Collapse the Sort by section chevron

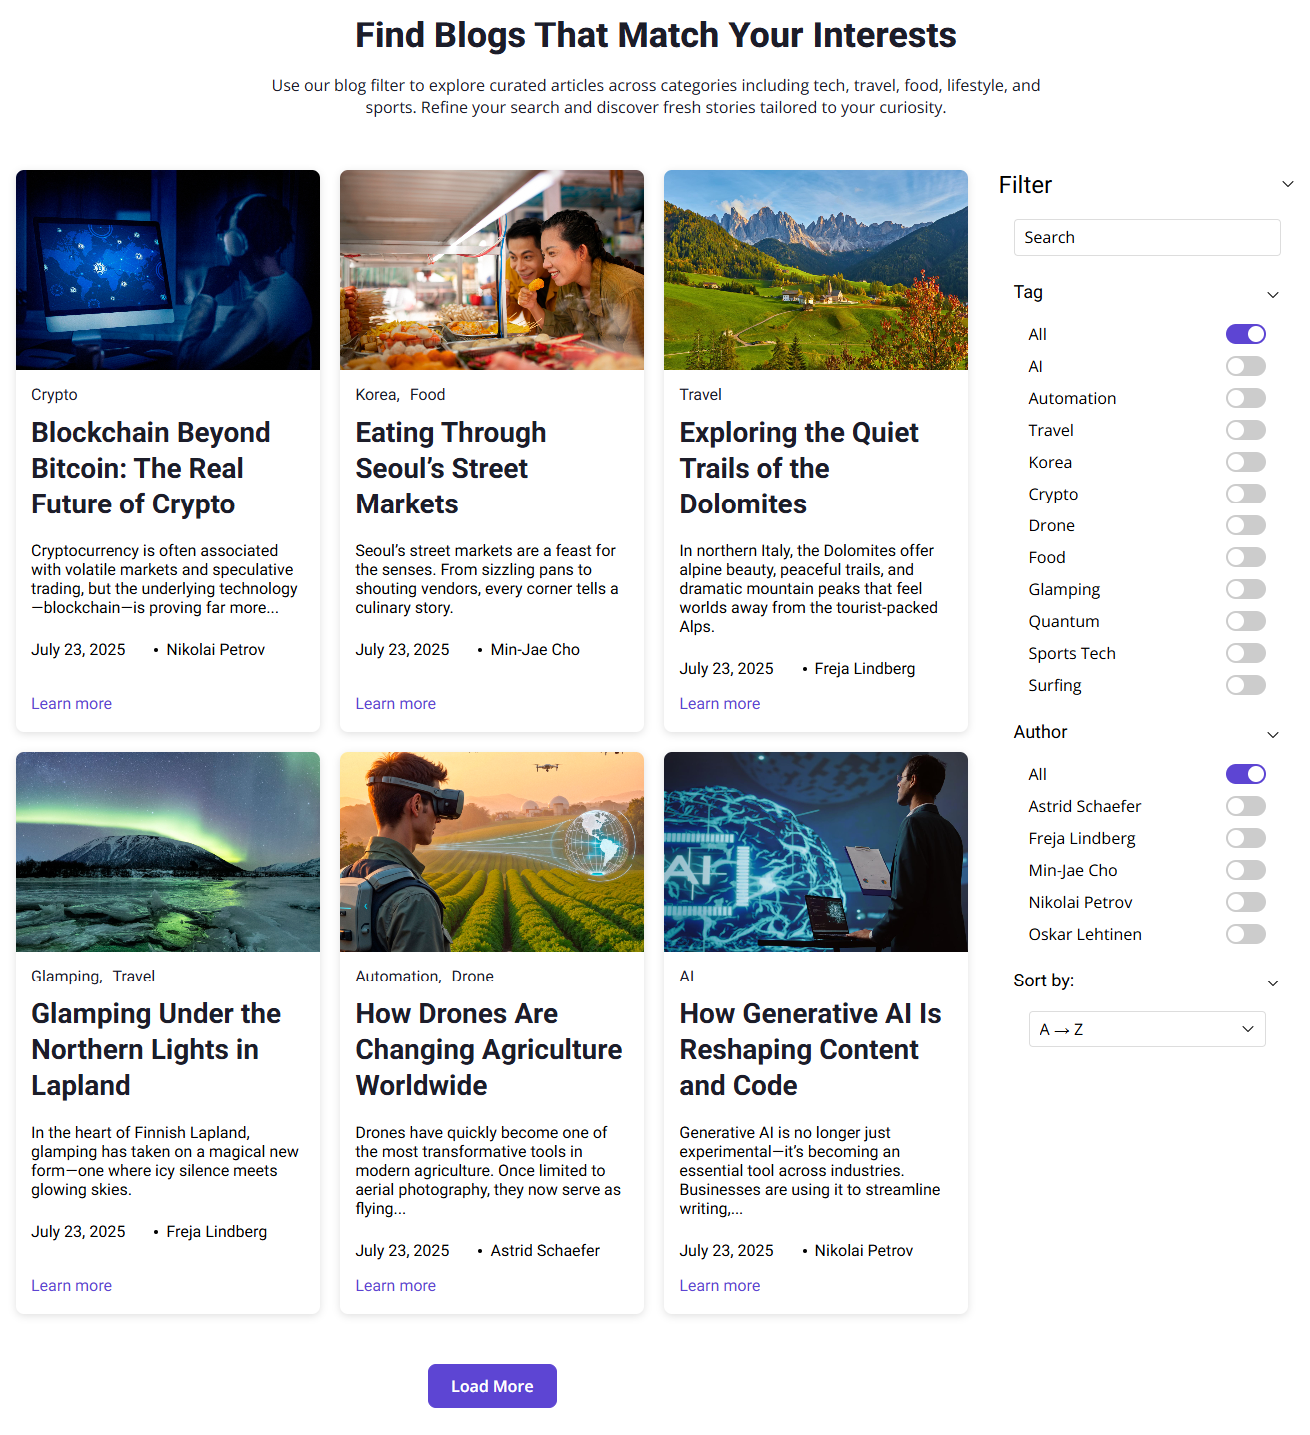[1272, 983]
